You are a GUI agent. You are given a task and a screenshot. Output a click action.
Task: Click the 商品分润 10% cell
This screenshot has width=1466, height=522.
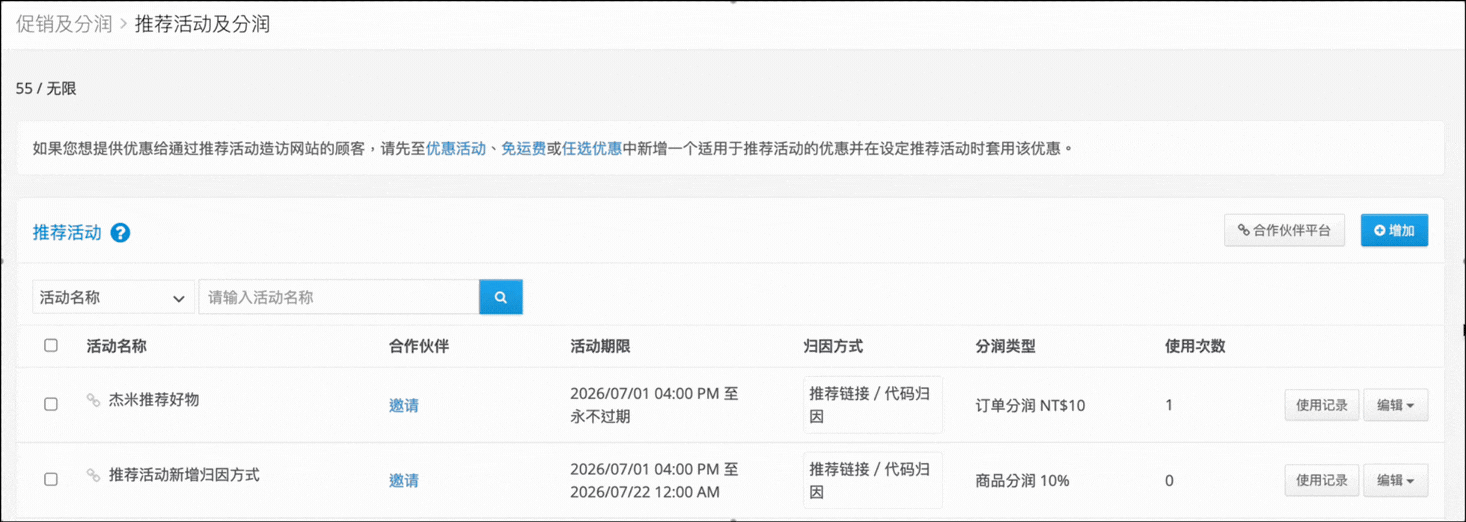click(1022, 480)
